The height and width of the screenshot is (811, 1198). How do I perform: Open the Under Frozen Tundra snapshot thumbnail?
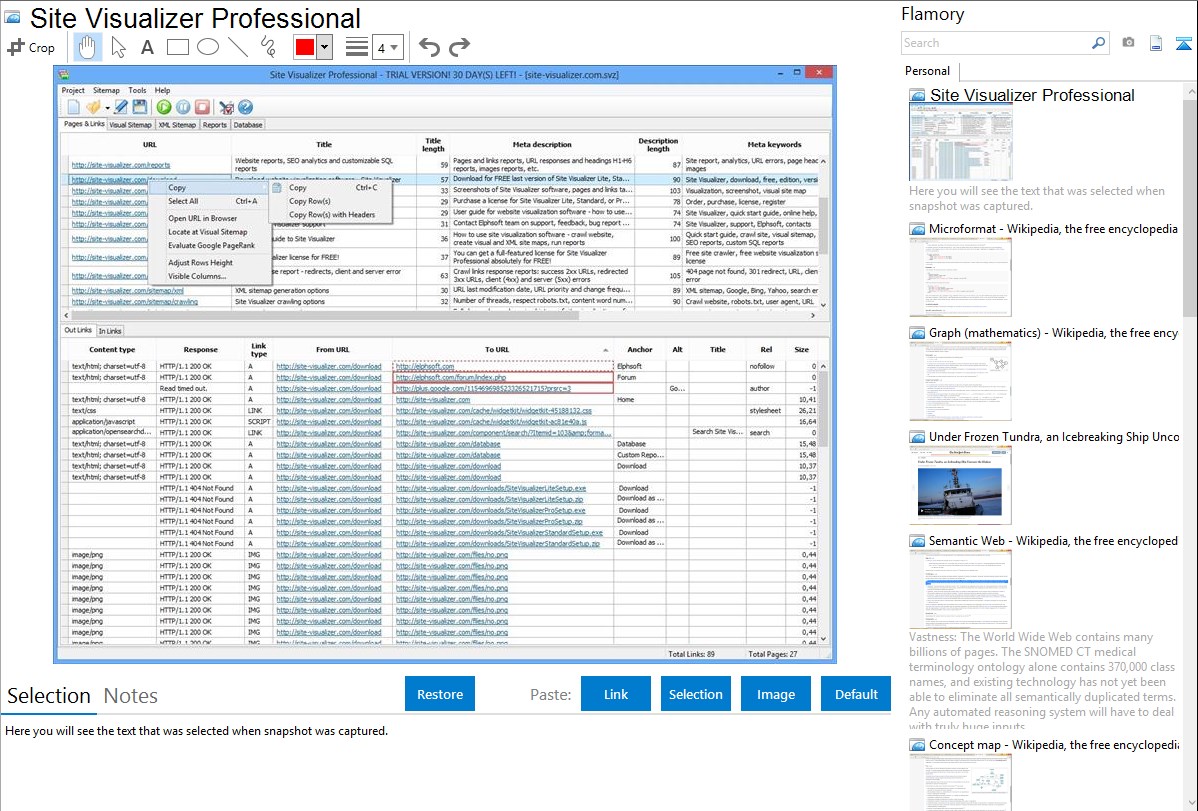pos(960,485)
